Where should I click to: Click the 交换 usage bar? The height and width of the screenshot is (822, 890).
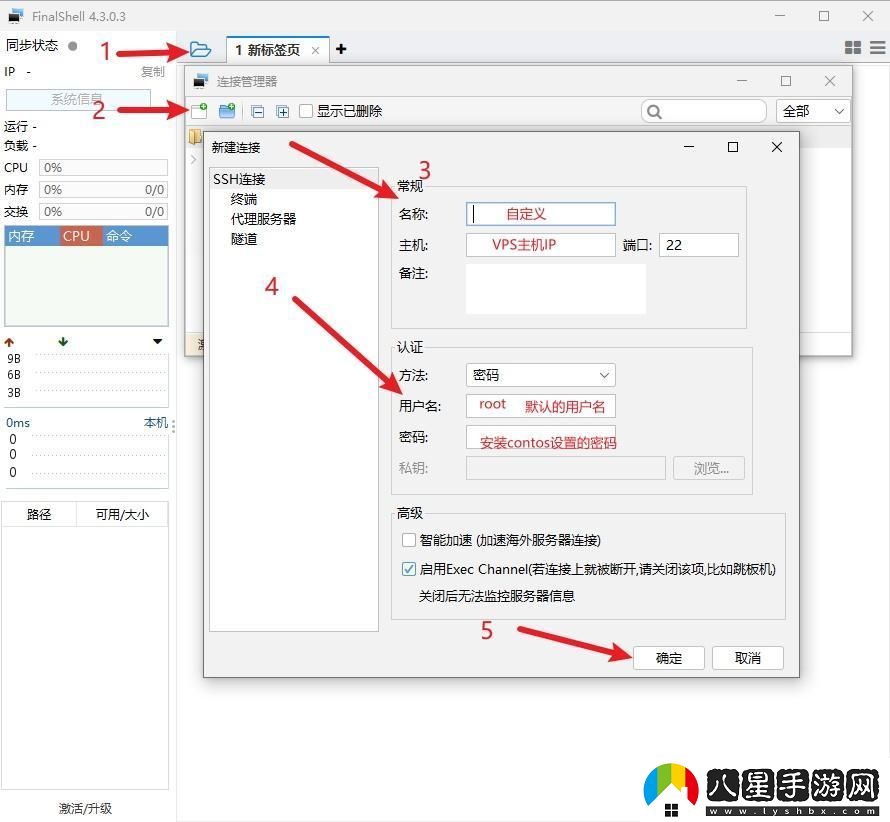(103, 212)
